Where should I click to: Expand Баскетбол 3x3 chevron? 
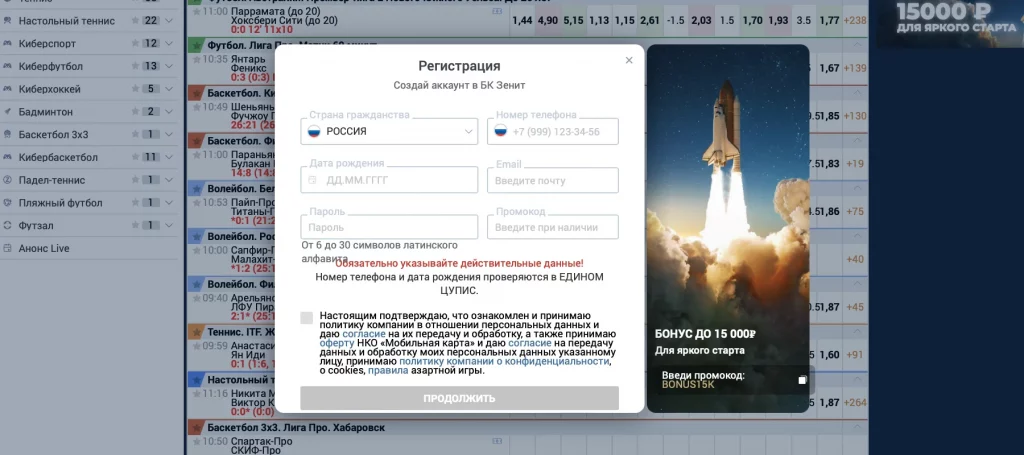click(x=169, y=134)
